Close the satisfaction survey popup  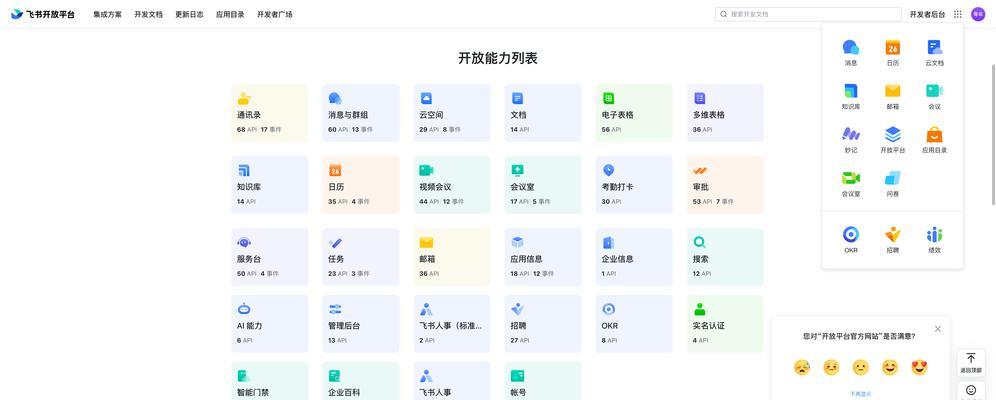pos(938,329)
